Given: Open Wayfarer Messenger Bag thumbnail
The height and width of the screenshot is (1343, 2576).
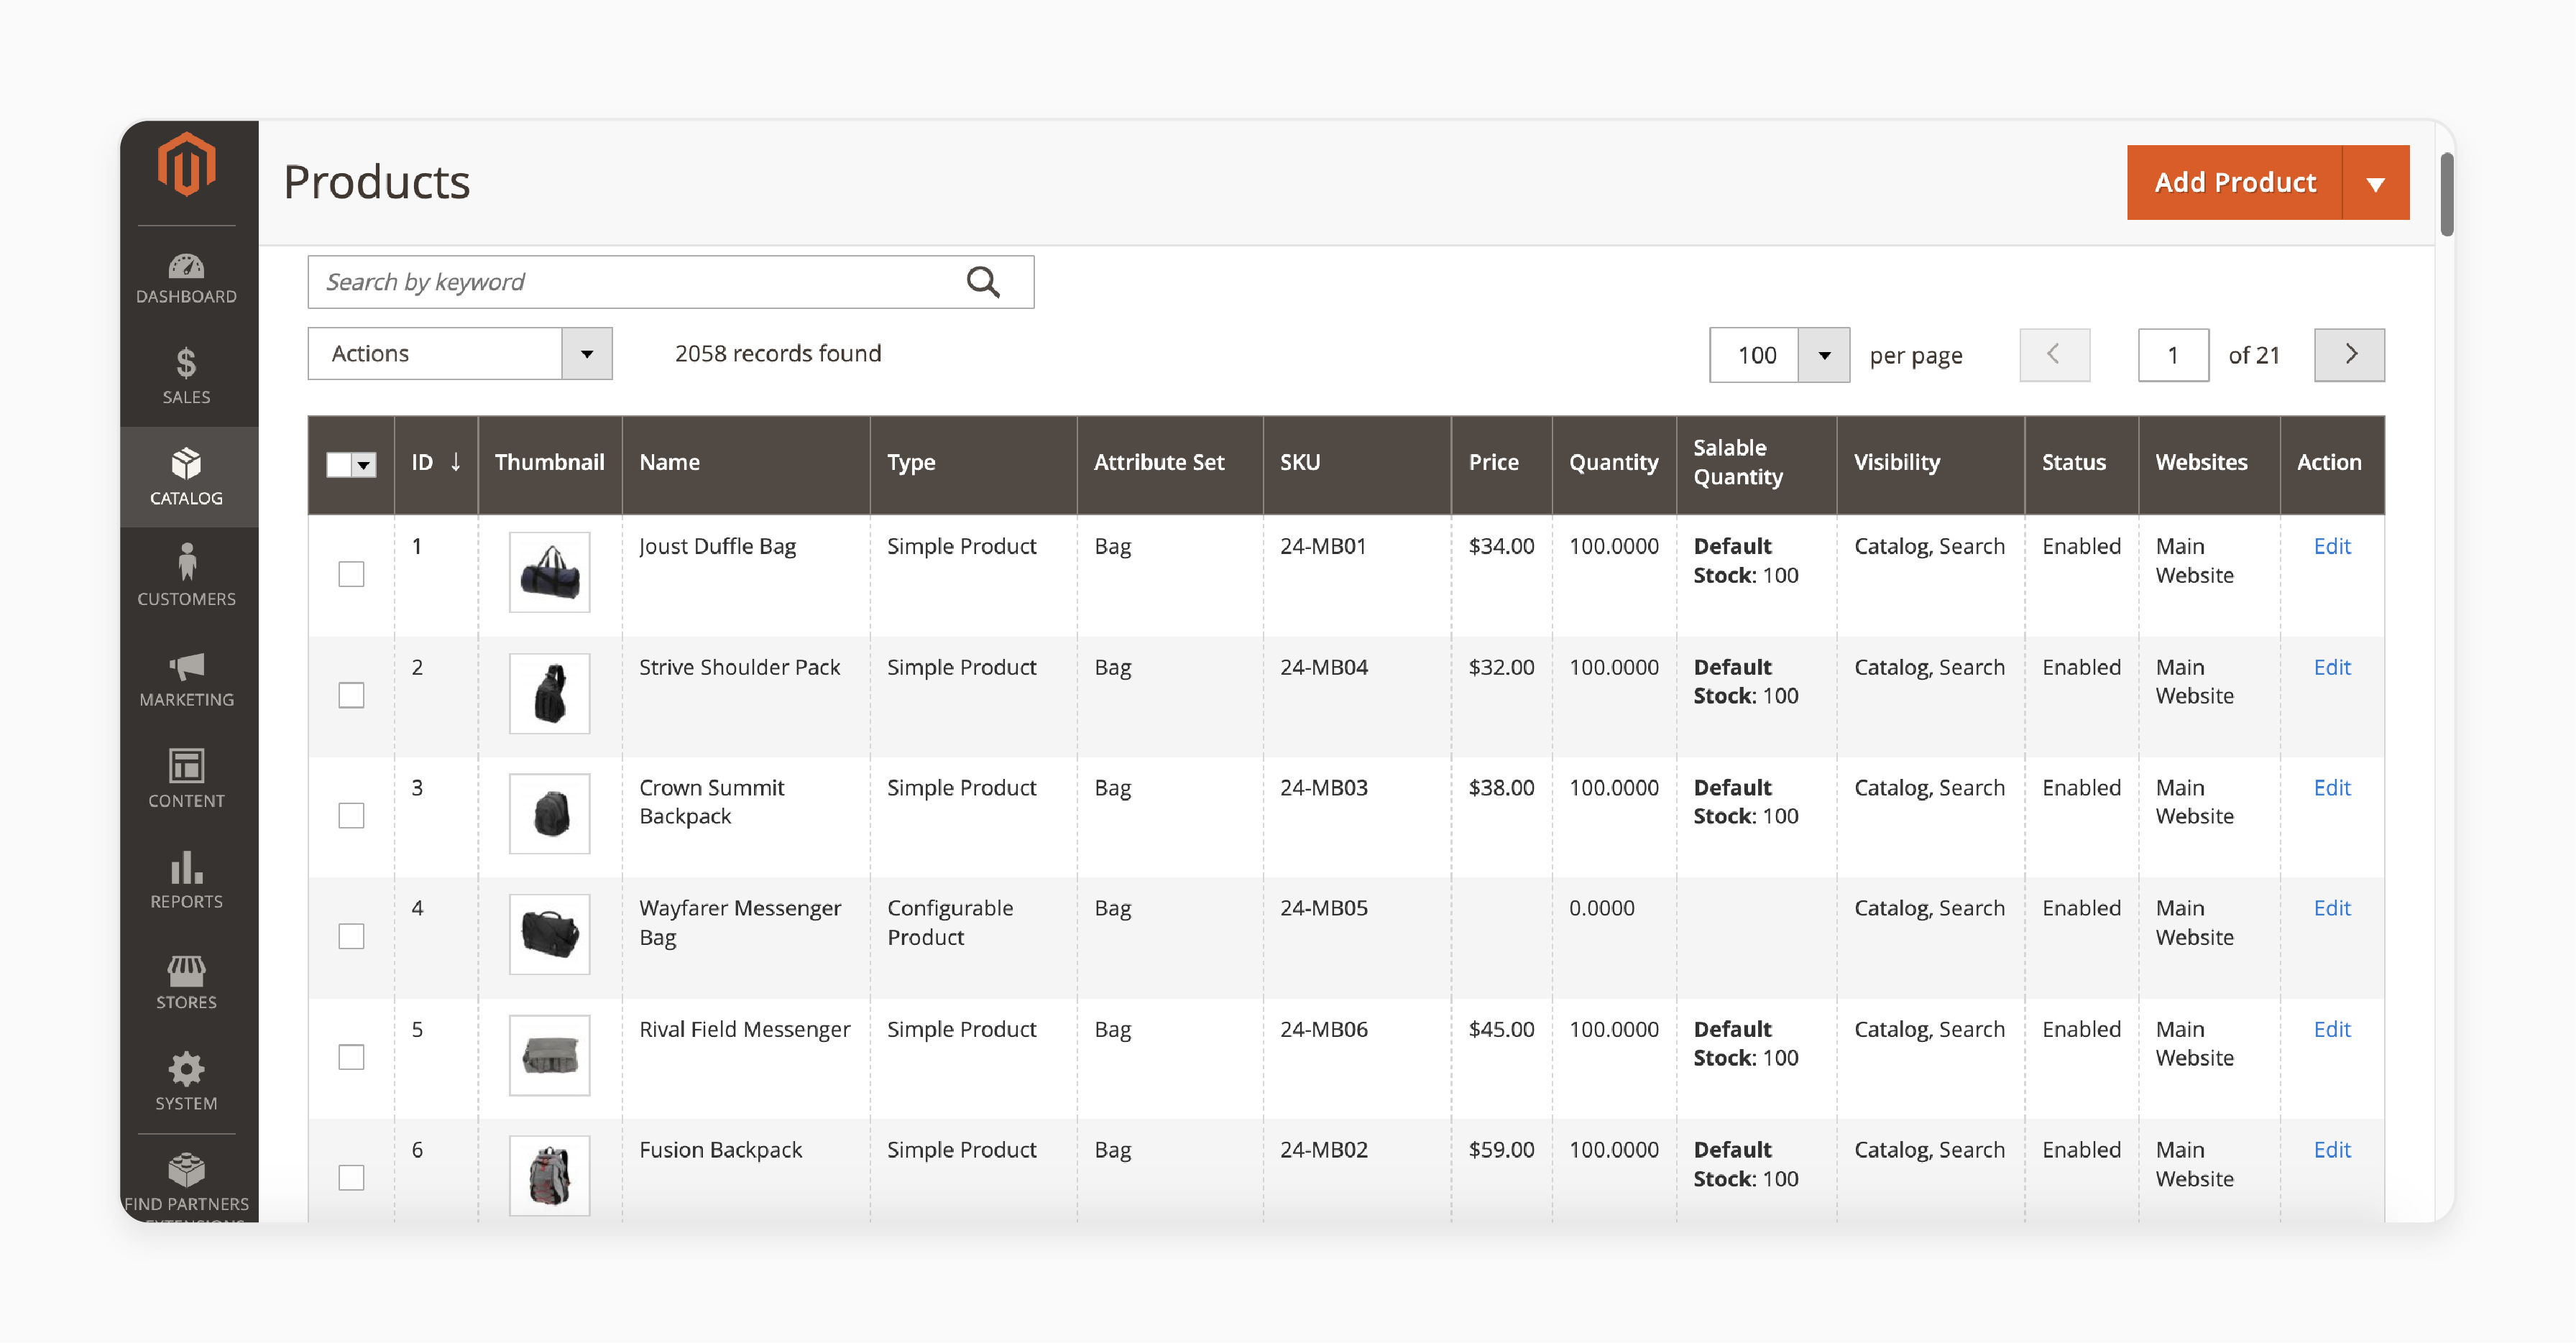Looking at the screenshot, I should point(549,934).
